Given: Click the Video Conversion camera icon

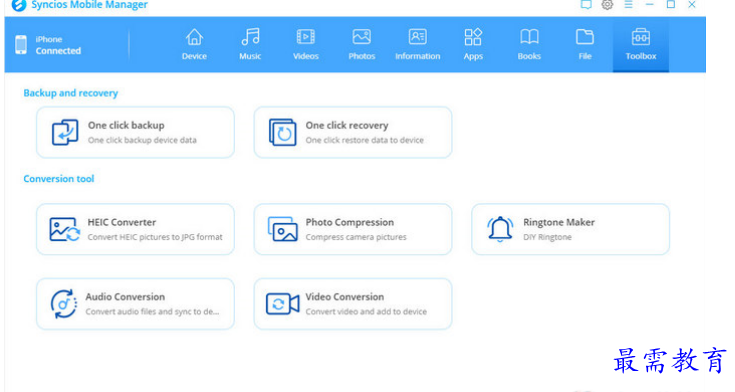Looking at the screenshot, I should click(x=282, y=304).
